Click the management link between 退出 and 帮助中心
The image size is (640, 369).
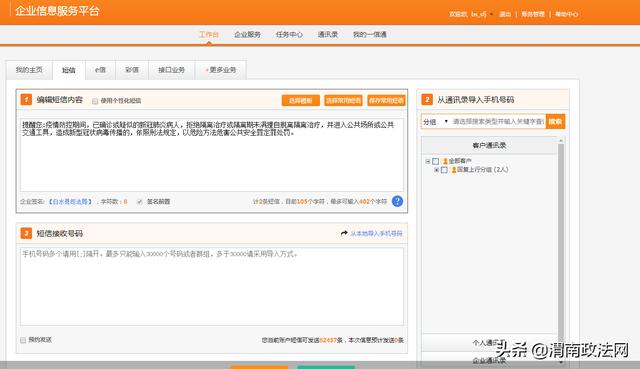pos(533,14)
